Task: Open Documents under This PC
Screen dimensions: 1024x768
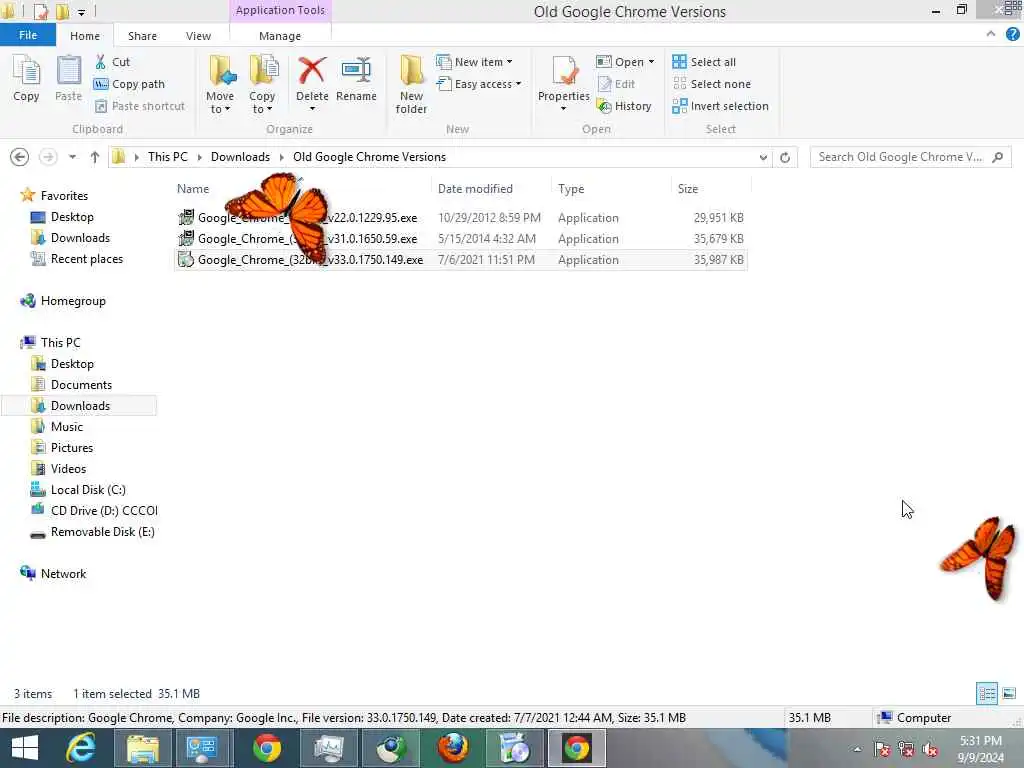Action: click(x=72, y=385)
